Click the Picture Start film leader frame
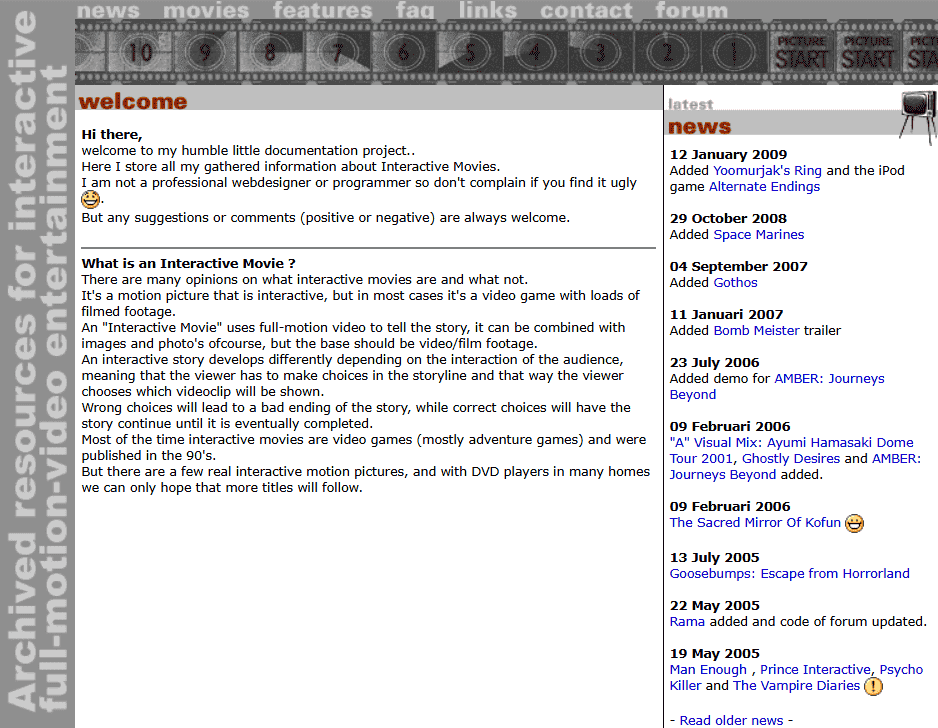 tap(801, 53)
